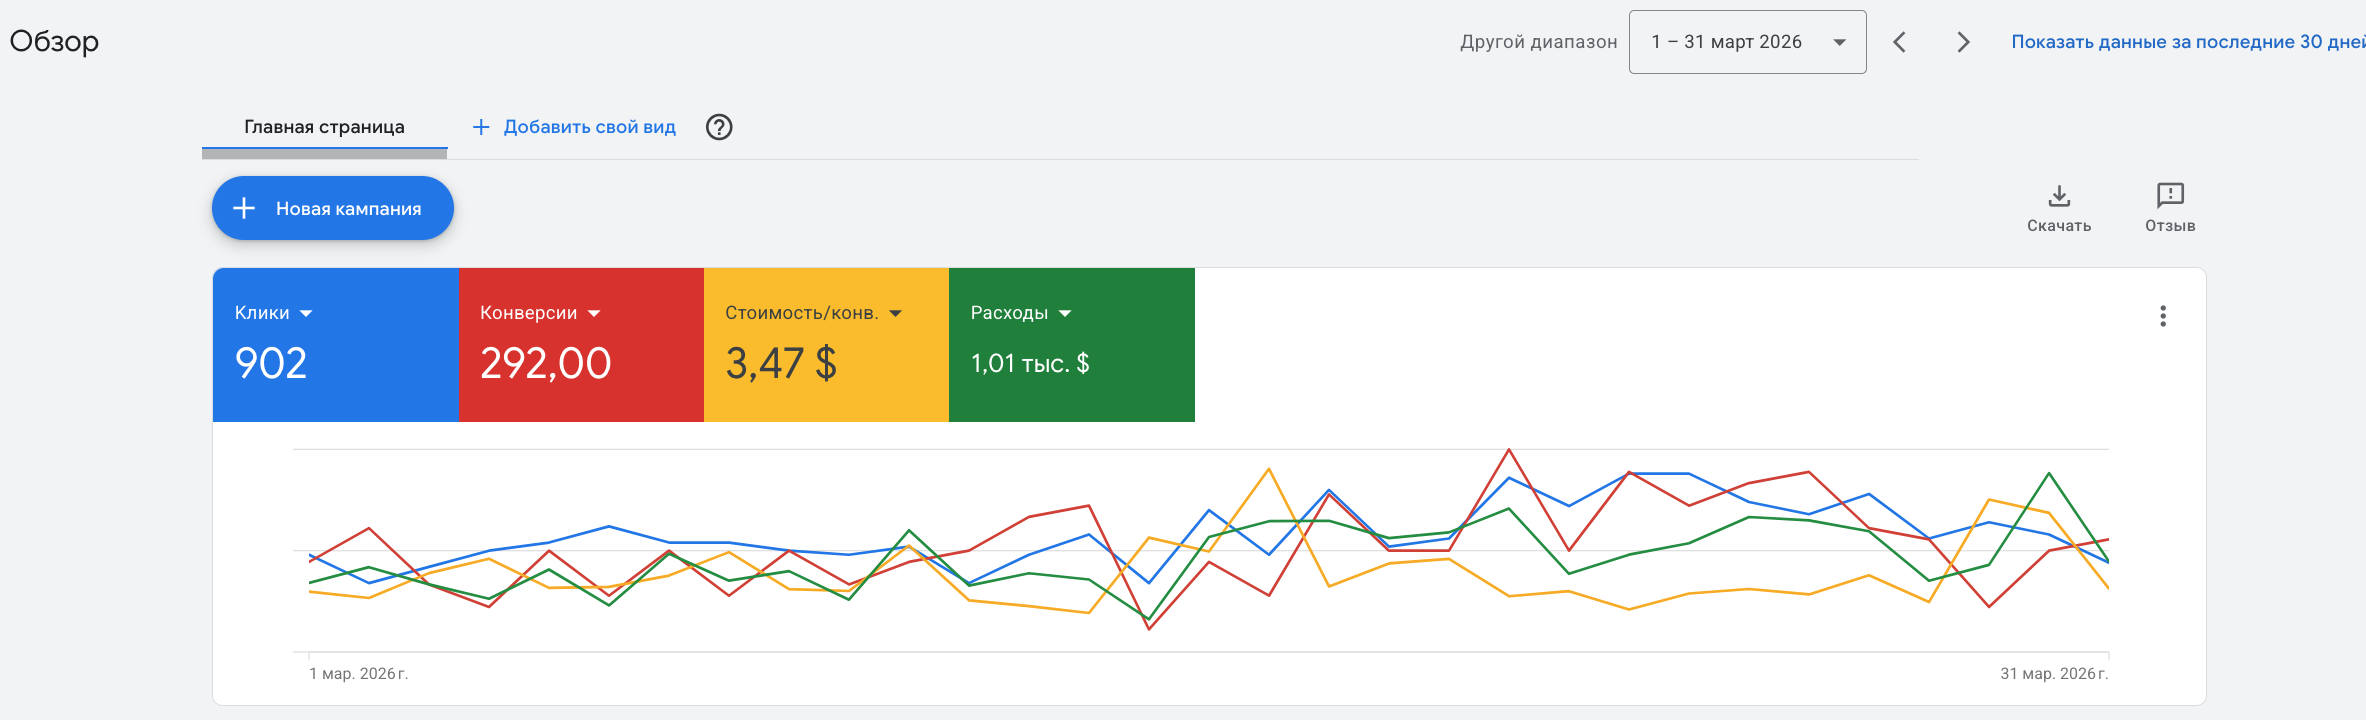Click the 3,47 $ cost value
Image resolution: width=2366 pixels, height=720 pixels.
click(x=781, y=363)
